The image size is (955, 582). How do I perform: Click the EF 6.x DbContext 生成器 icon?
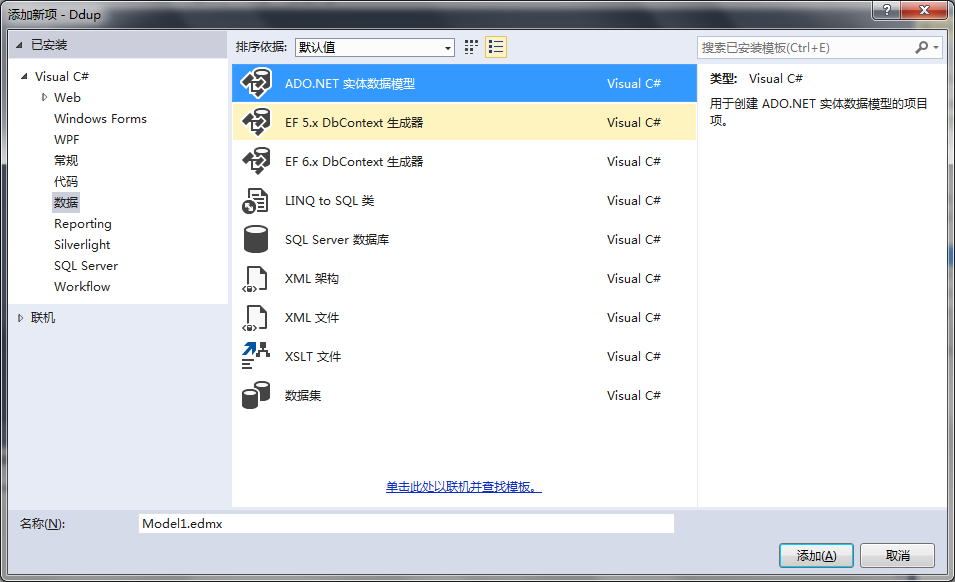256,161
